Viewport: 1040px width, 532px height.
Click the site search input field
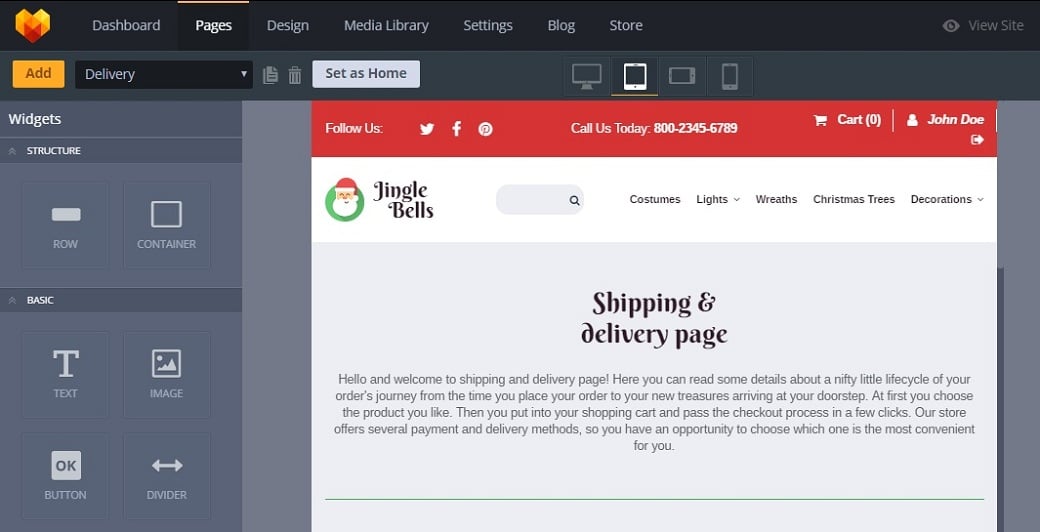pyautogui.click(x=532, y=200)
